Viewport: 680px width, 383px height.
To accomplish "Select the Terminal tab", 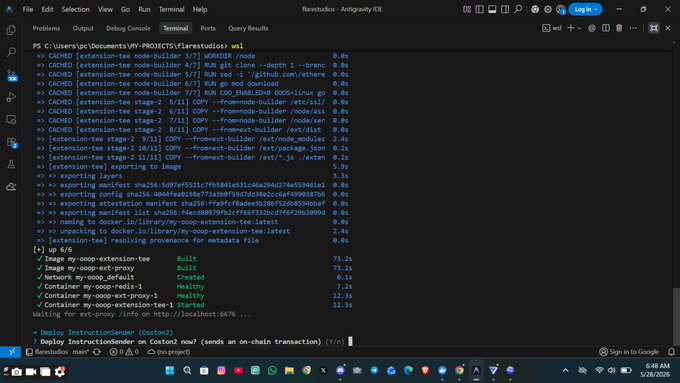I will tap(175, 28).
